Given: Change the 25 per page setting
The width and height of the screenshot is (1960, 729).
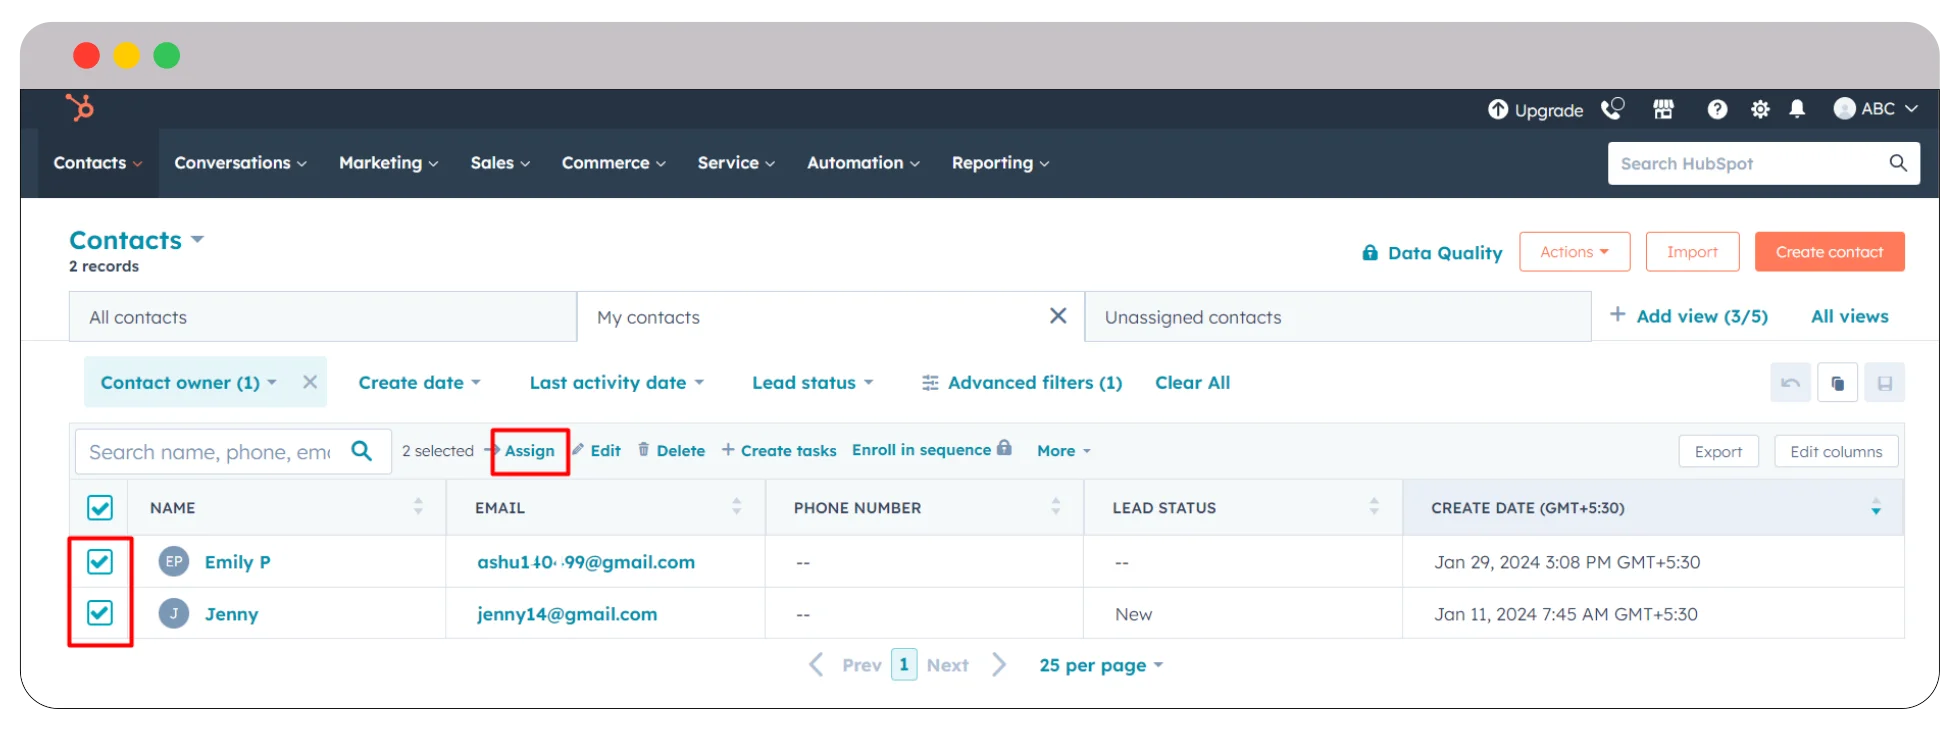Looking at the screenshot, I should point(1101,665).
